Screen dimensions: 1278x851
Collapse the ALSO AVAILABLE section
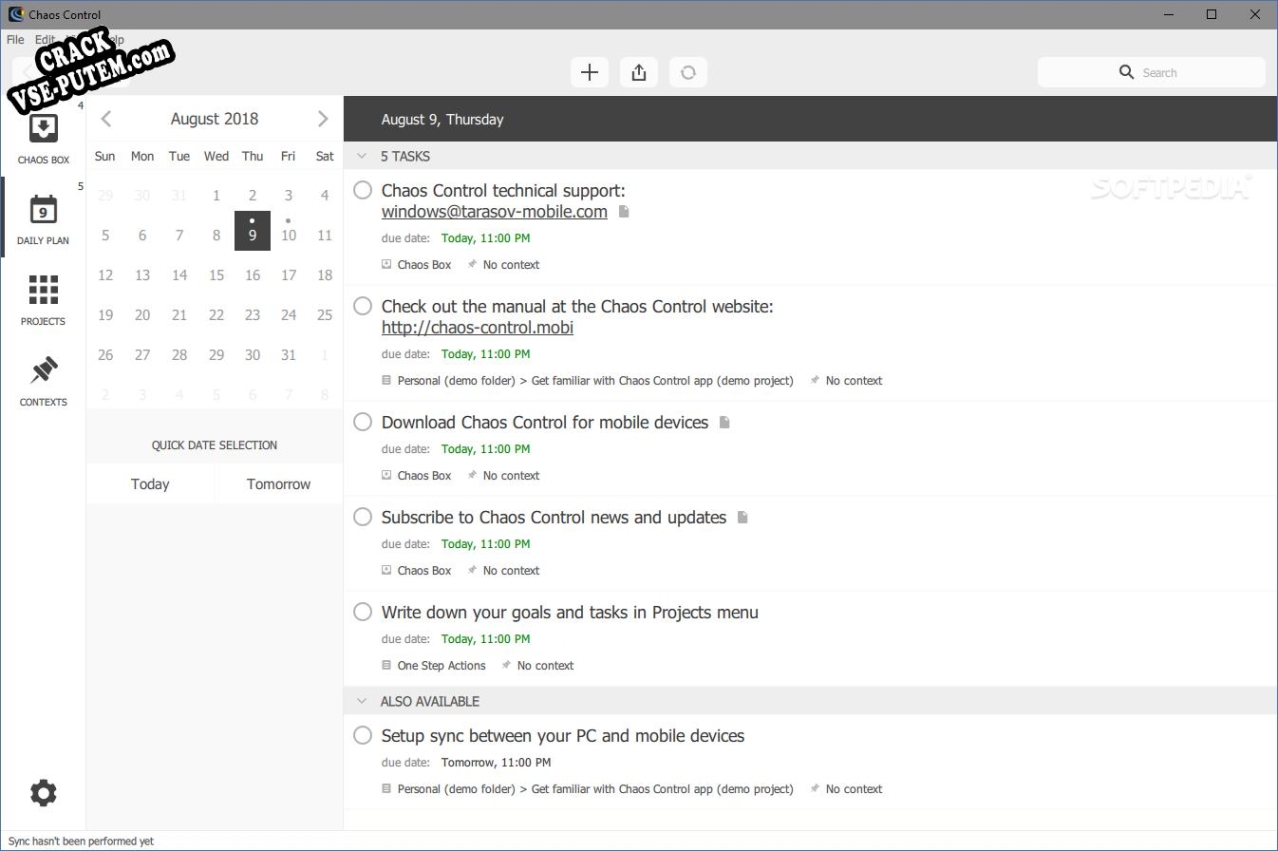coord(361,701)
